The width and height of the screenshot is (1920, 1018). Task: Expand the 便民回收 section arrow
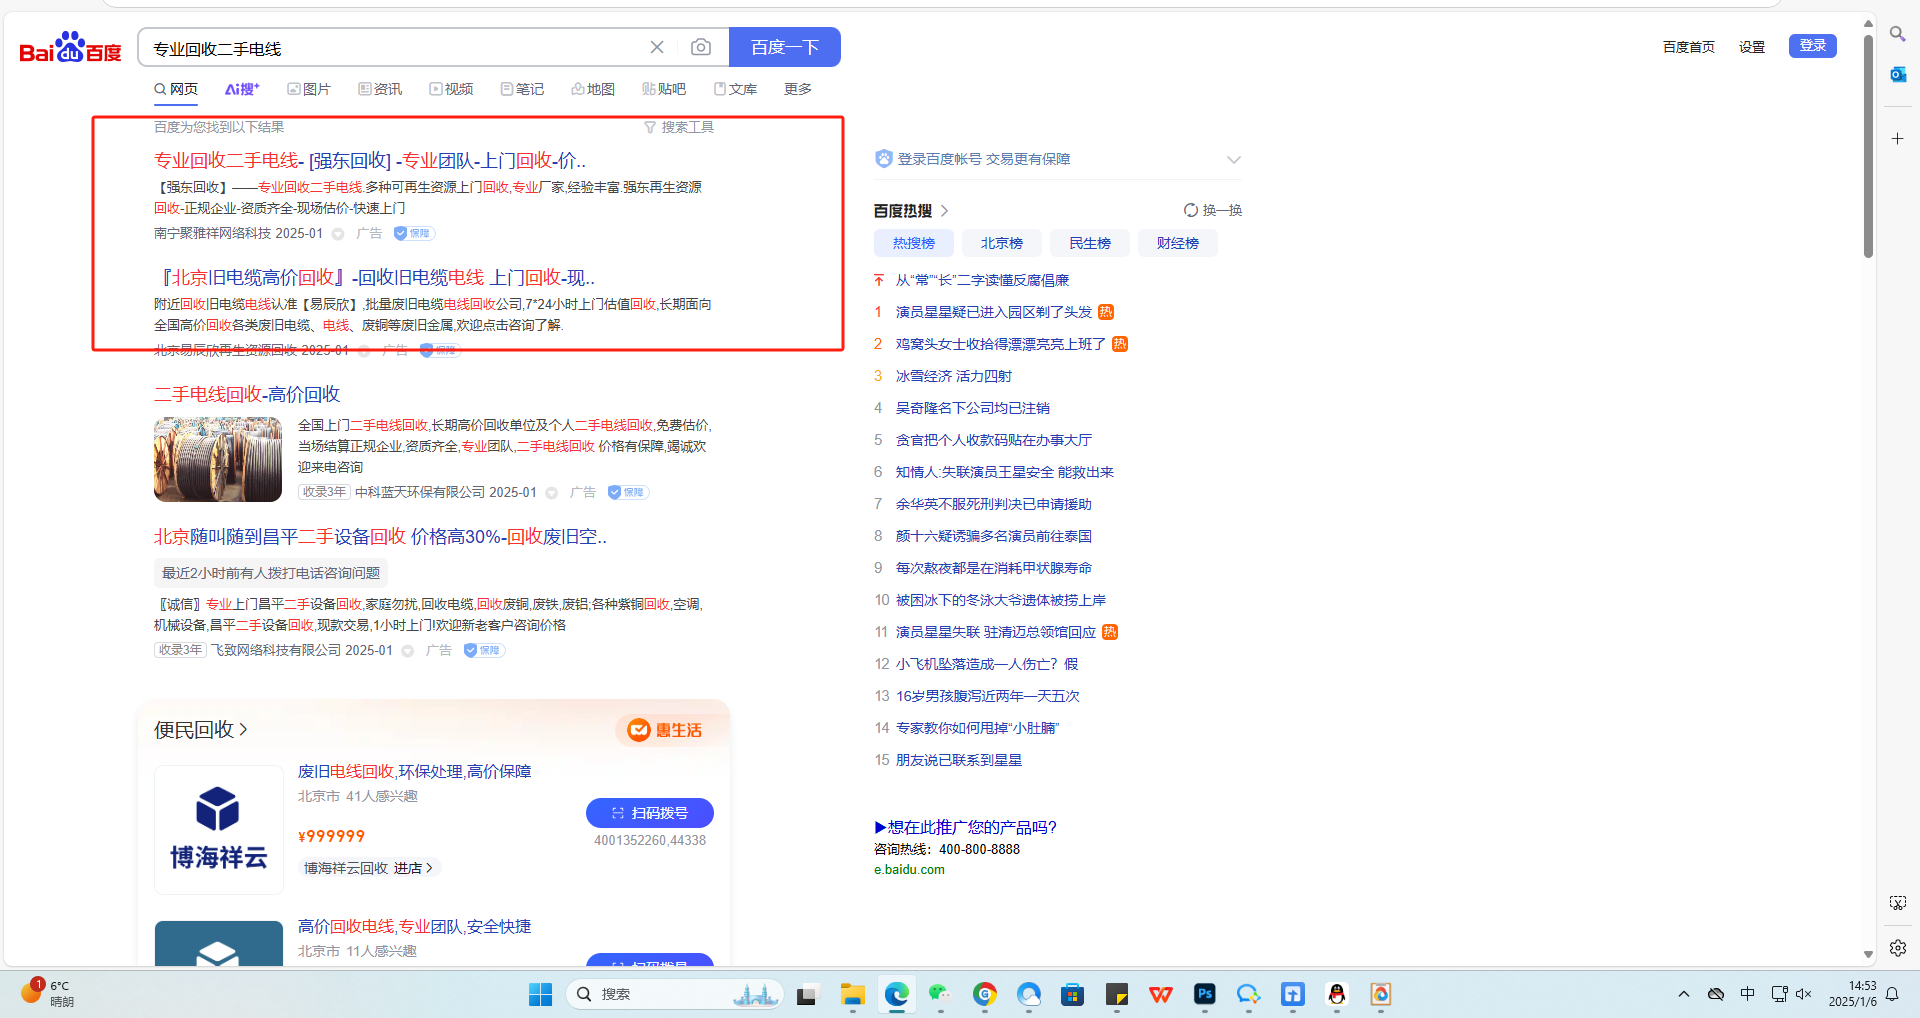pos(243,730)
